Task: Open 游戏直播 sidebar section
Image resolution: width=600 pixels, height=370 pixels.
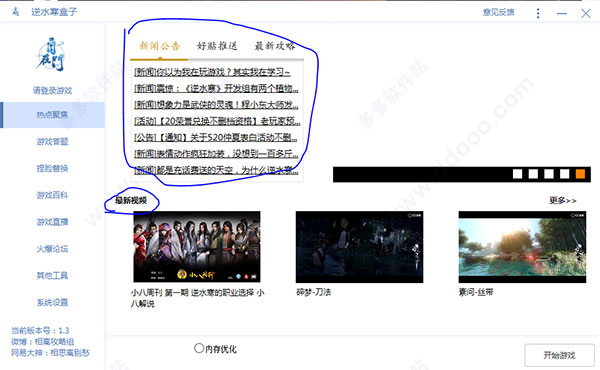Action: click(52, 222)
